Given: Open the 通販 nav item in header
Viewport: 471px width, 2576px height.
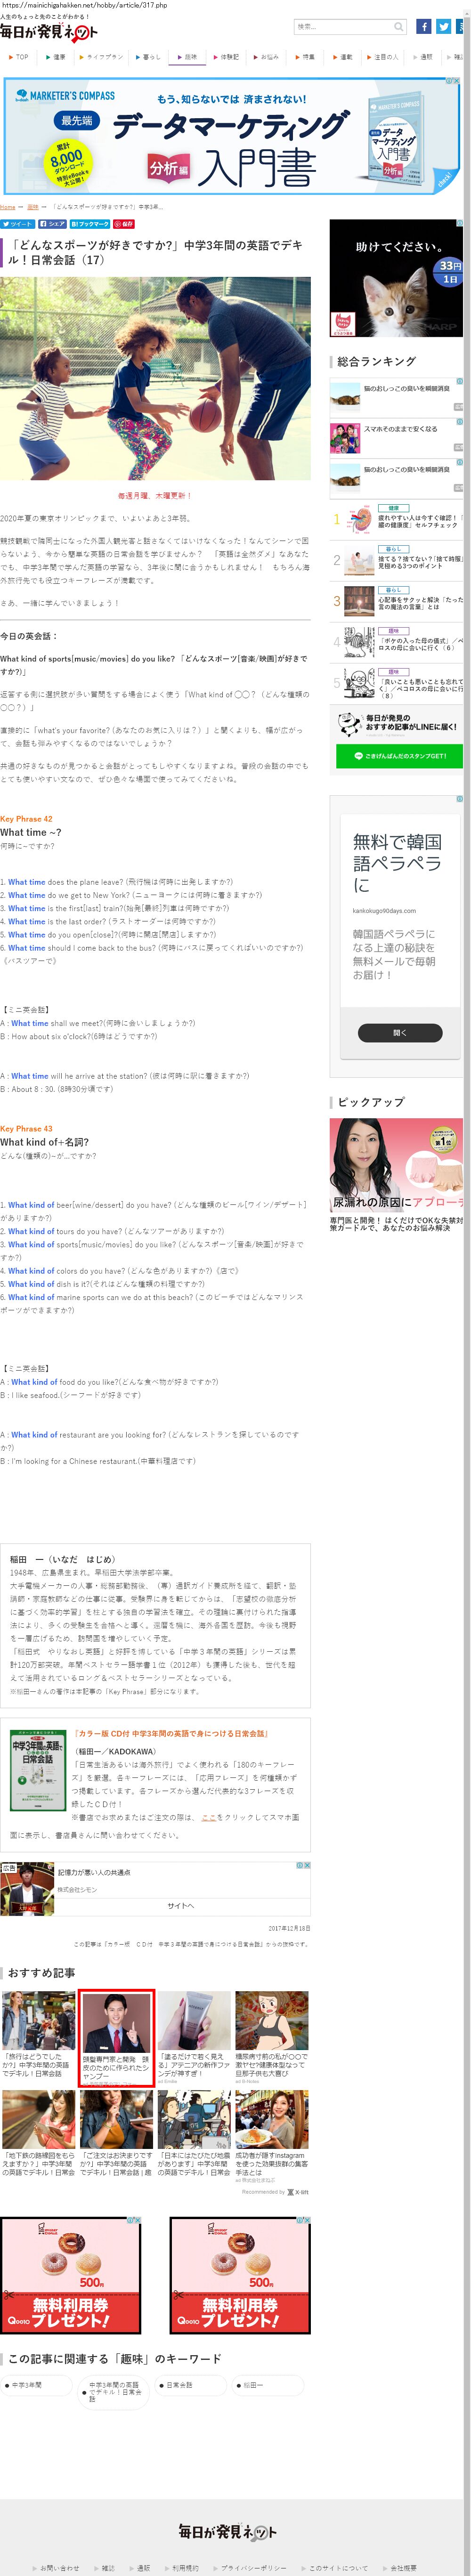Looking at the screenshot, I should pyautogui.click(x=424, y=57).
